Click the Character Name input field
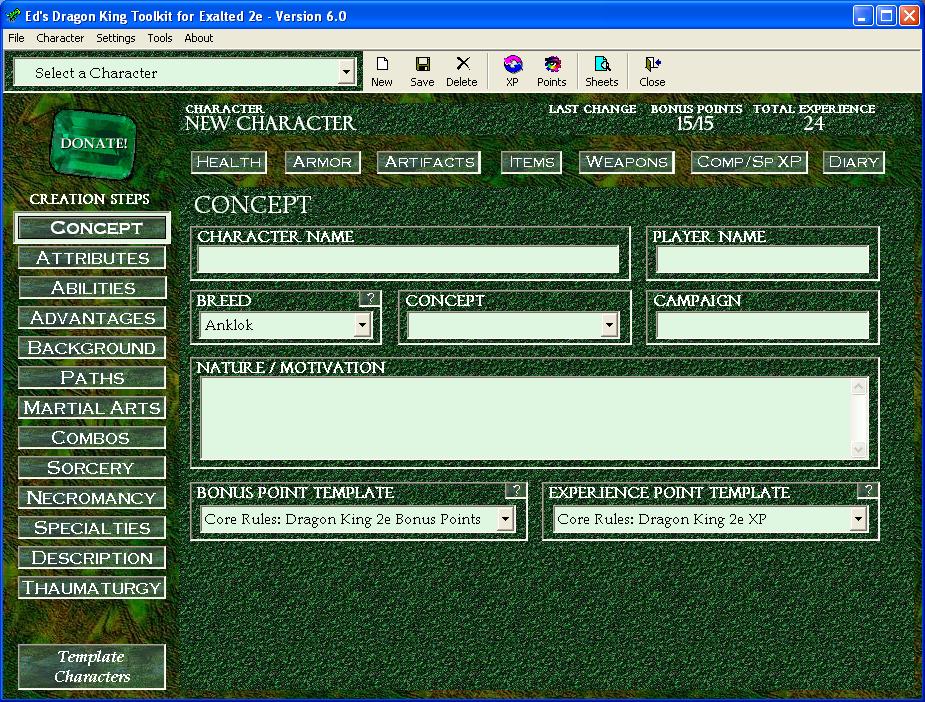925x702 pixels. pos(408,260)
